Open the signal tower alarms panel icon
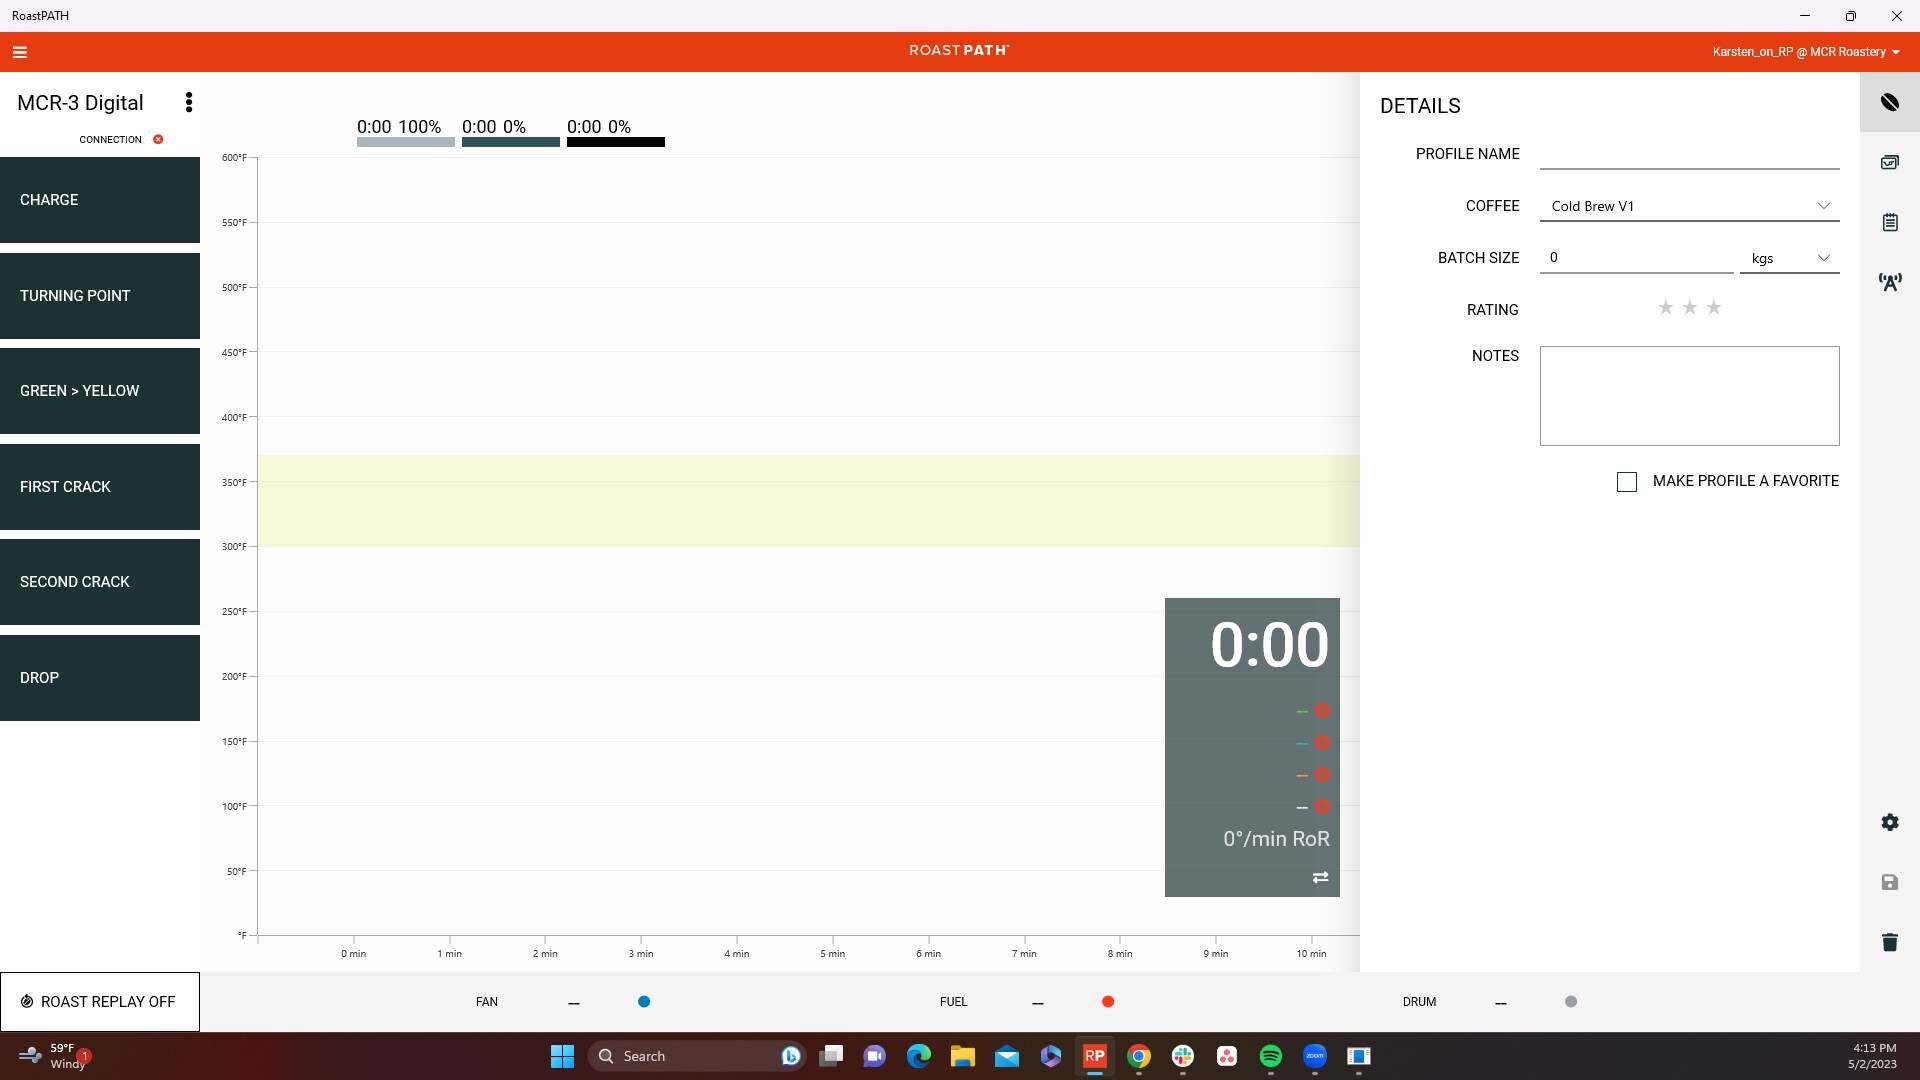This screenshot has width=1920, height=1080. pyautogui.click(x=1890, y=282)
